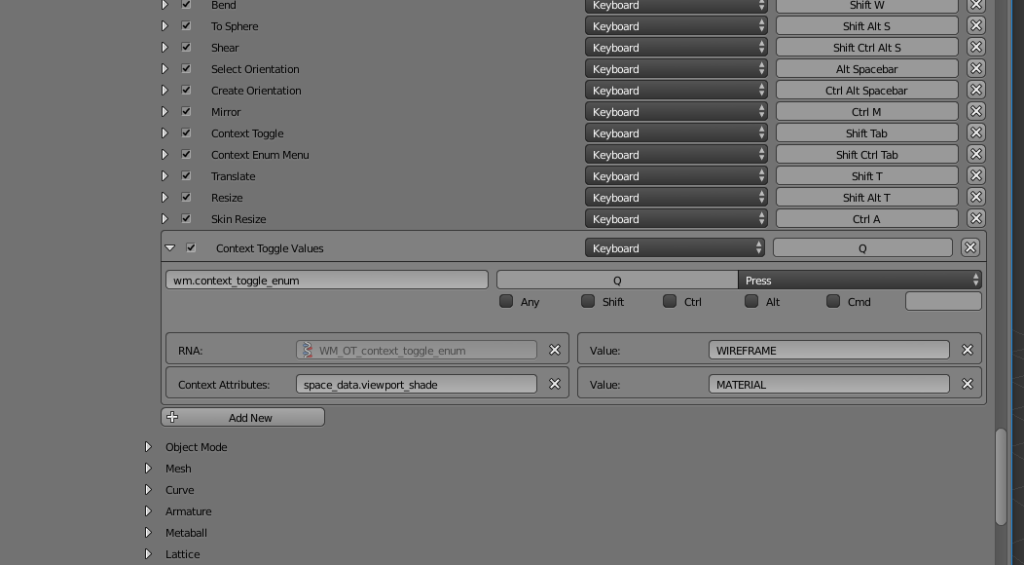Open Keyboard dropdown for Mirror

pyautogui.click(x=676, y=112)
